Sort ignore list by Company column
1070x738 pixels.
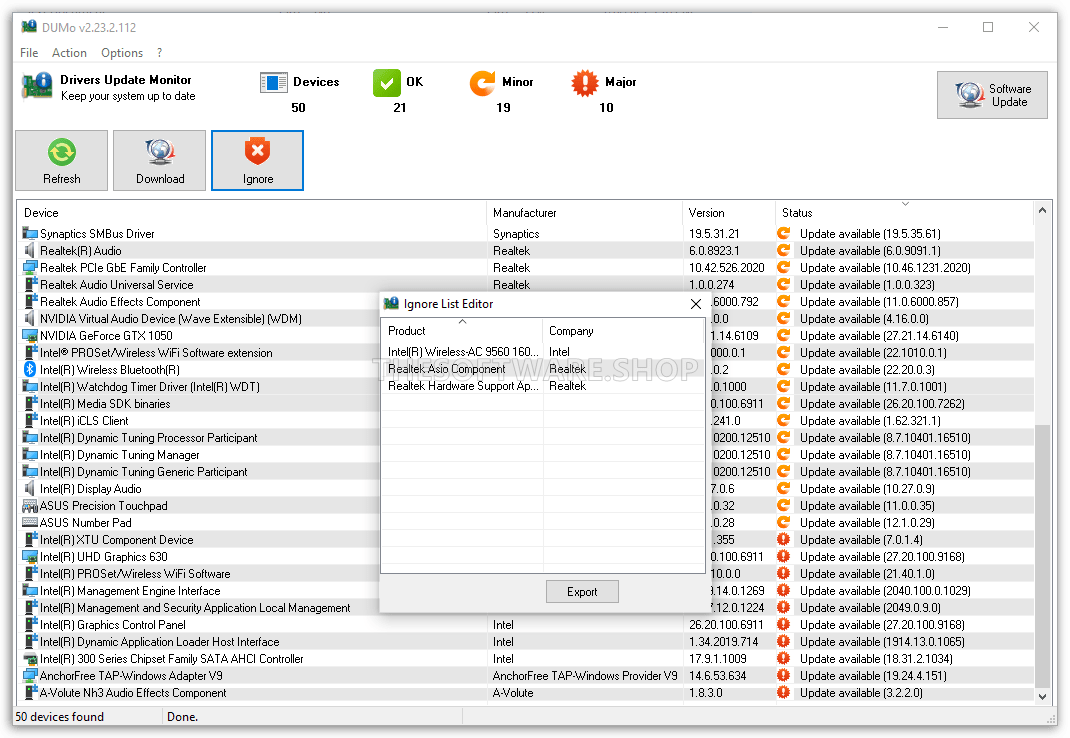pyautogui.click(x=623, y=330)
